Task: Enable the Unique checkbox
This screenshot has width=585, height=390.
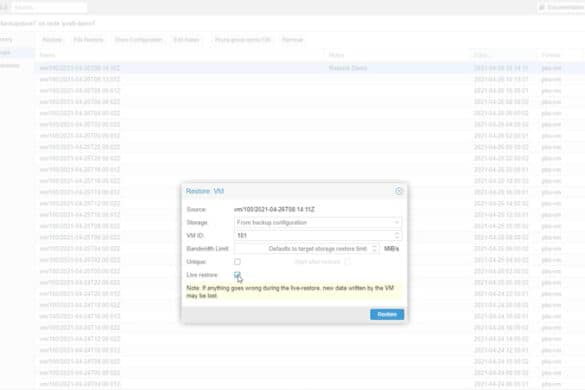Action: [237, 262]
